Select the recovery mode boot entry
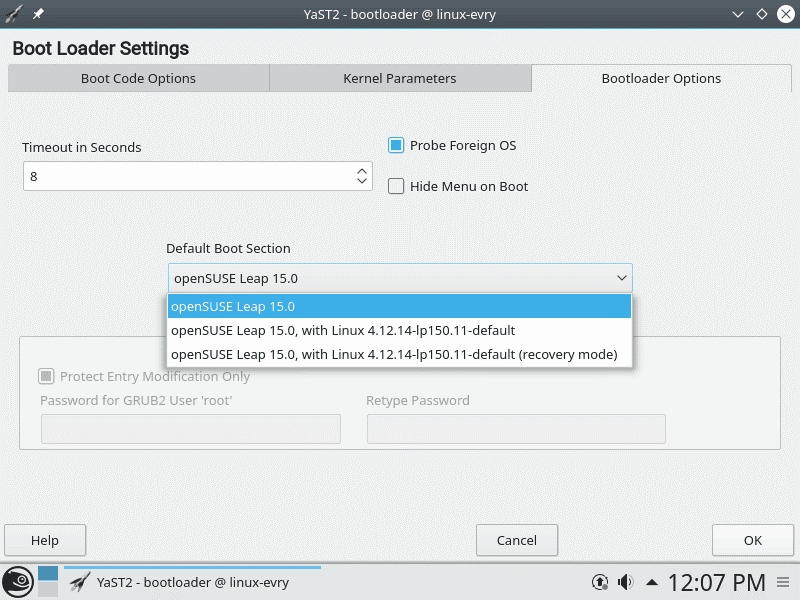 click(x=394, y=355)
